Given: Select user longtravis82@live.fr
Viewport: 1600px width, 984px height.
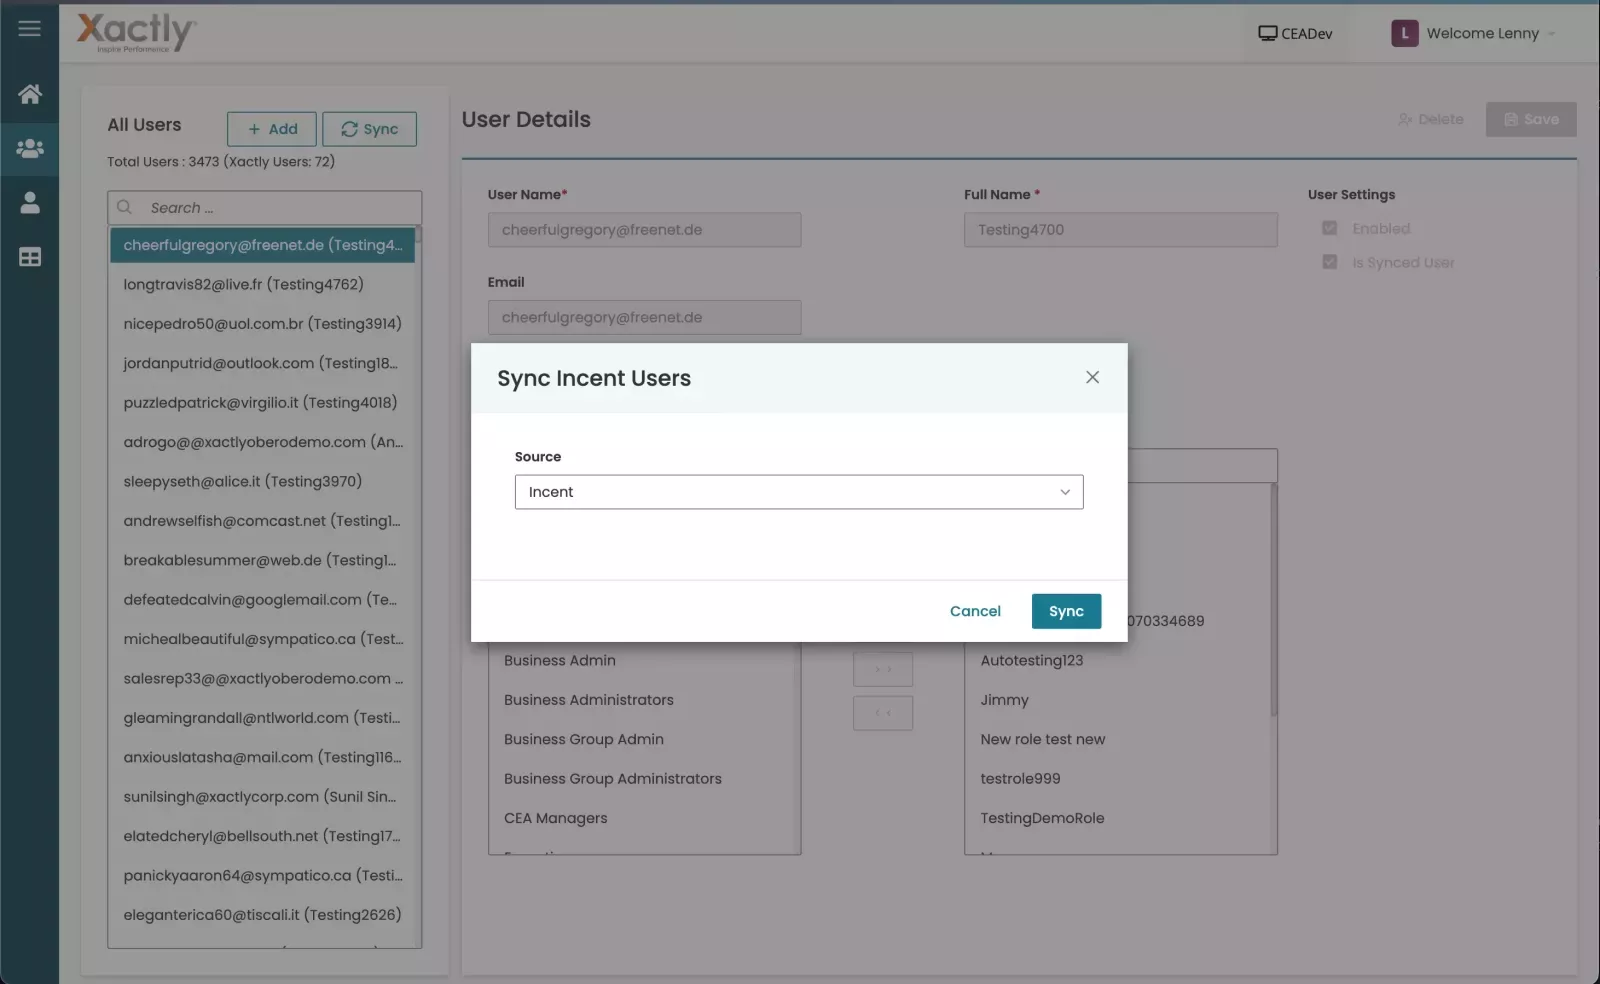Looking at the screenshot, I should [262, 284].
